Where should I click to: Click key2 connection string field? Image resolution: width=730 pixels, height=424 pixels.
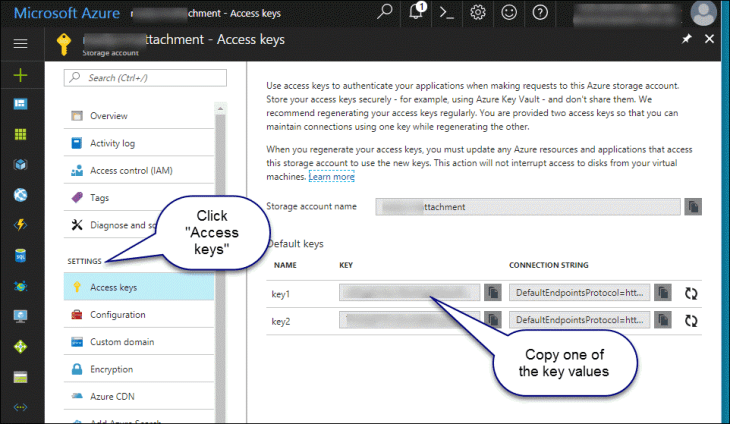coord(579,320)
